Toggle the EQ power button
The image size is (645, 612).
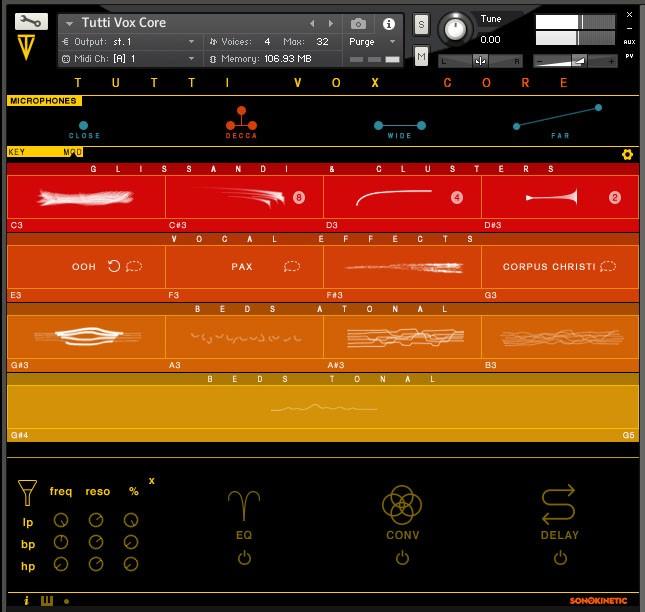[x=244, y=558]
